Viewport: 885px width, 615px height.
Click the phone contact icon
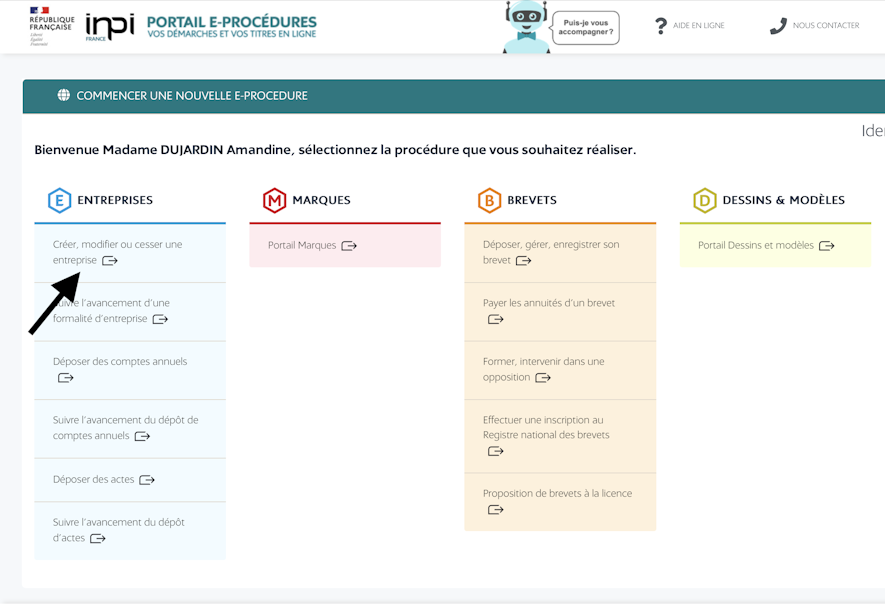[x=778, y=26]
